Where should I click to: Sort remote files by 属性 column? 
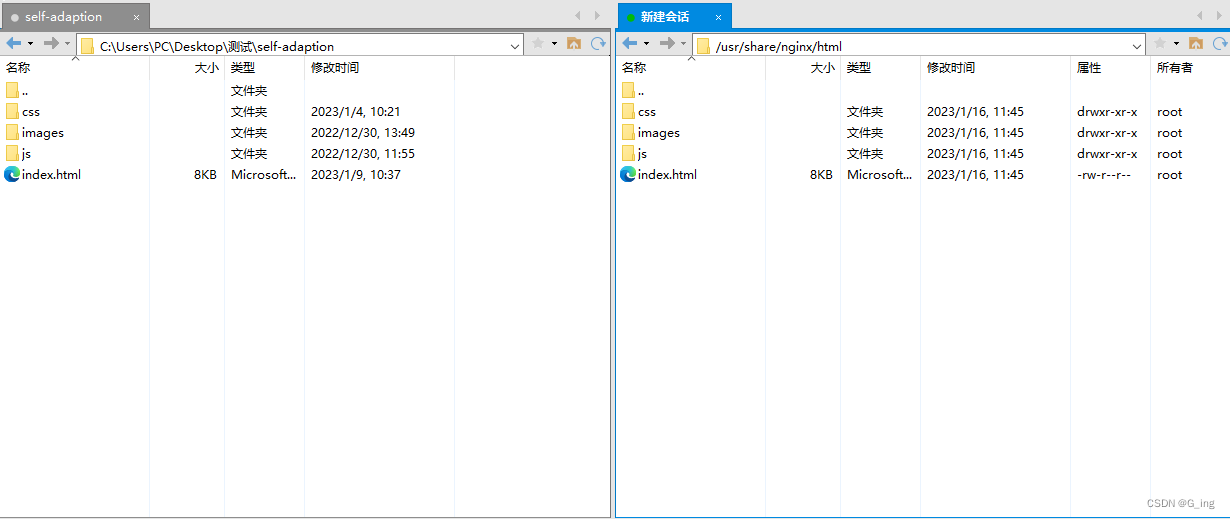pyautogui.click(x=1088, y=68)
